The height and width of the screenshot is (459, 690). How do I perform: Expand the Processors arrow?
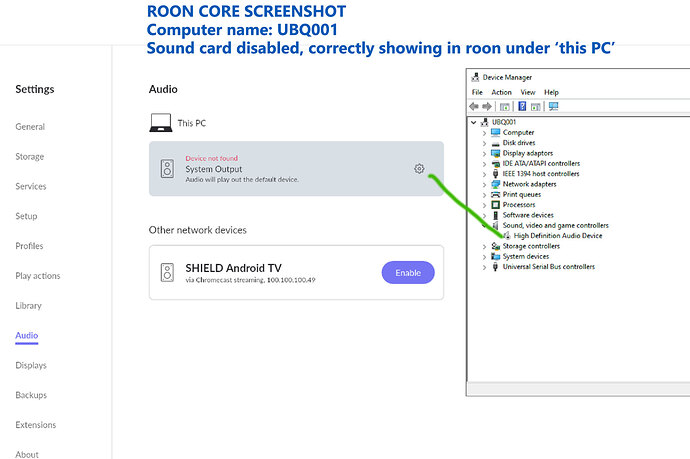point(484,205)
